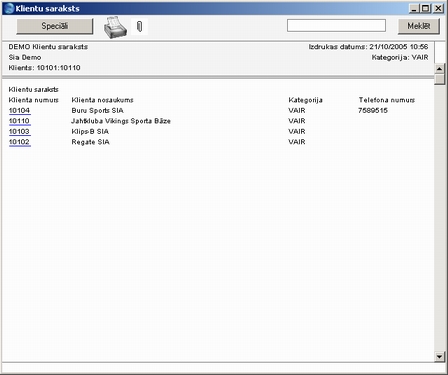This screenshot has width=448, height=375.
Task: Focus the search text field
Action: [336, 26]
